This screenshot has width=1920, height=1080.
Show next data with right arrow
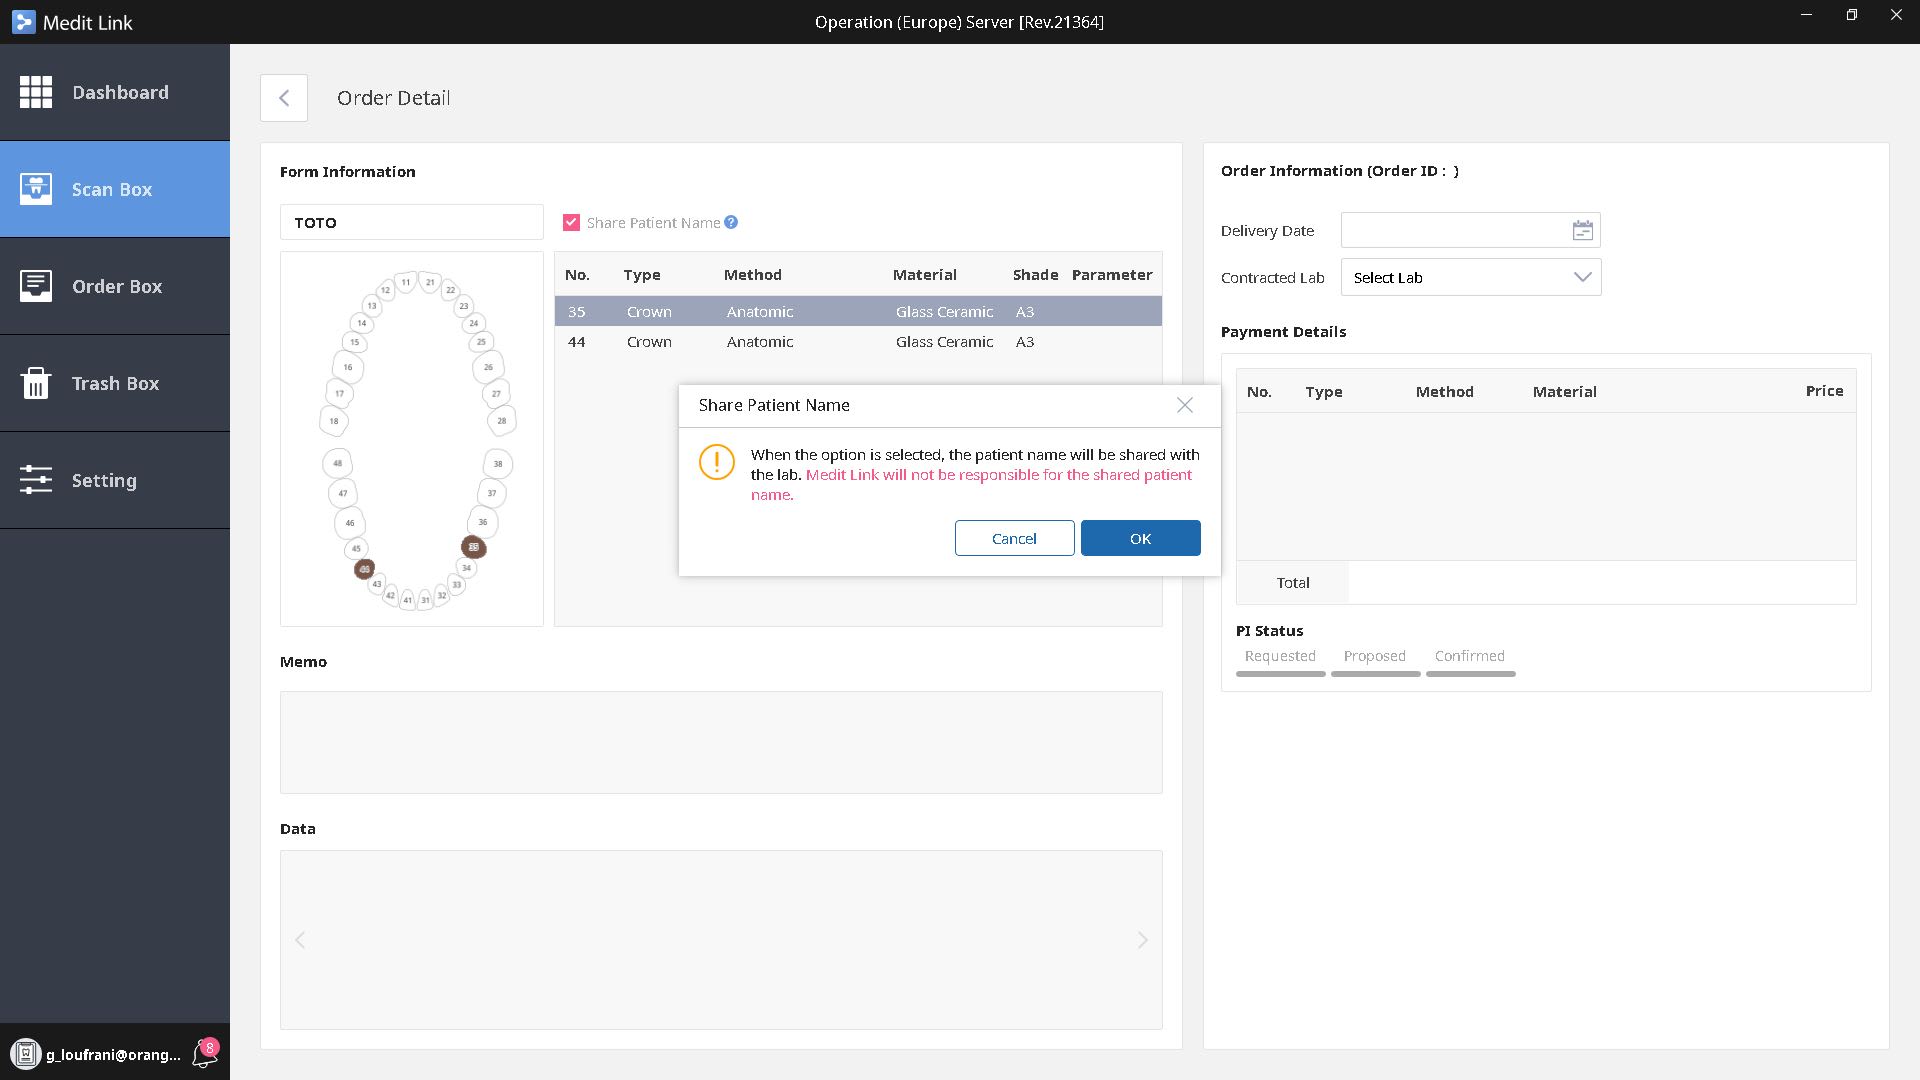coord(1142,940)
